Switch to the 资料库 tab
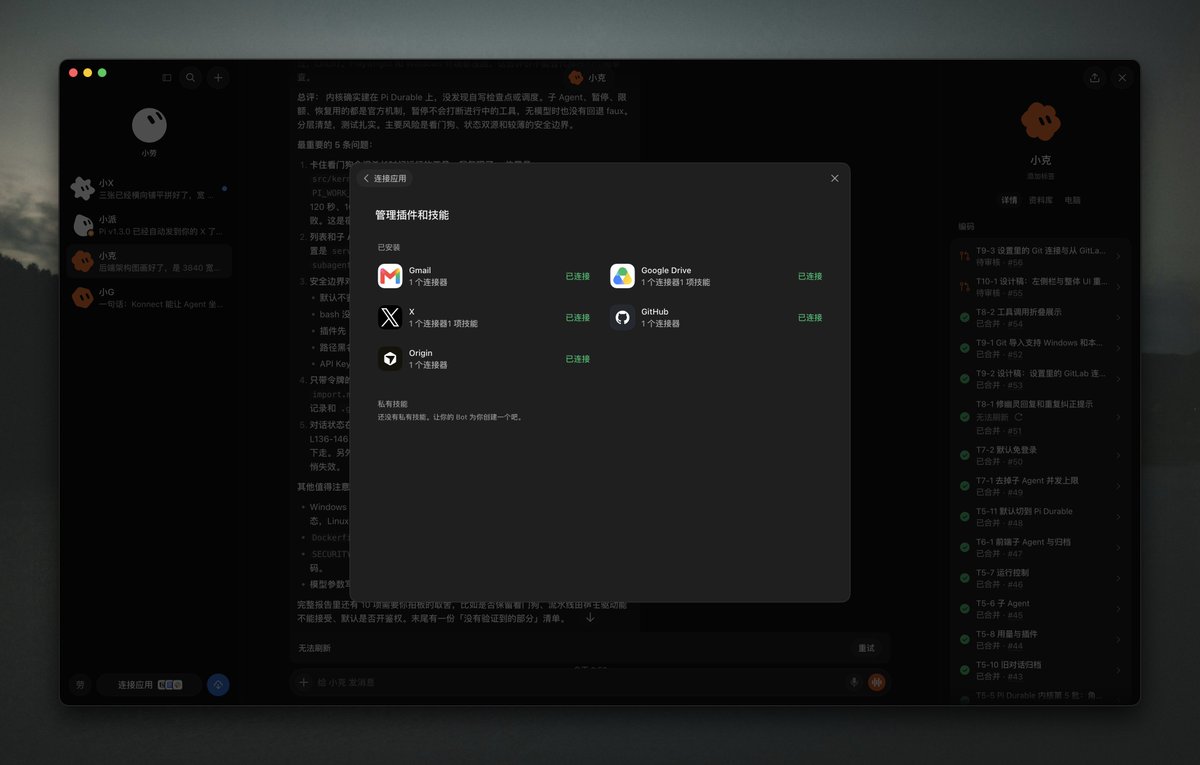Image resolution: width=1200 pixels, height=765 pixels. 1041,200
